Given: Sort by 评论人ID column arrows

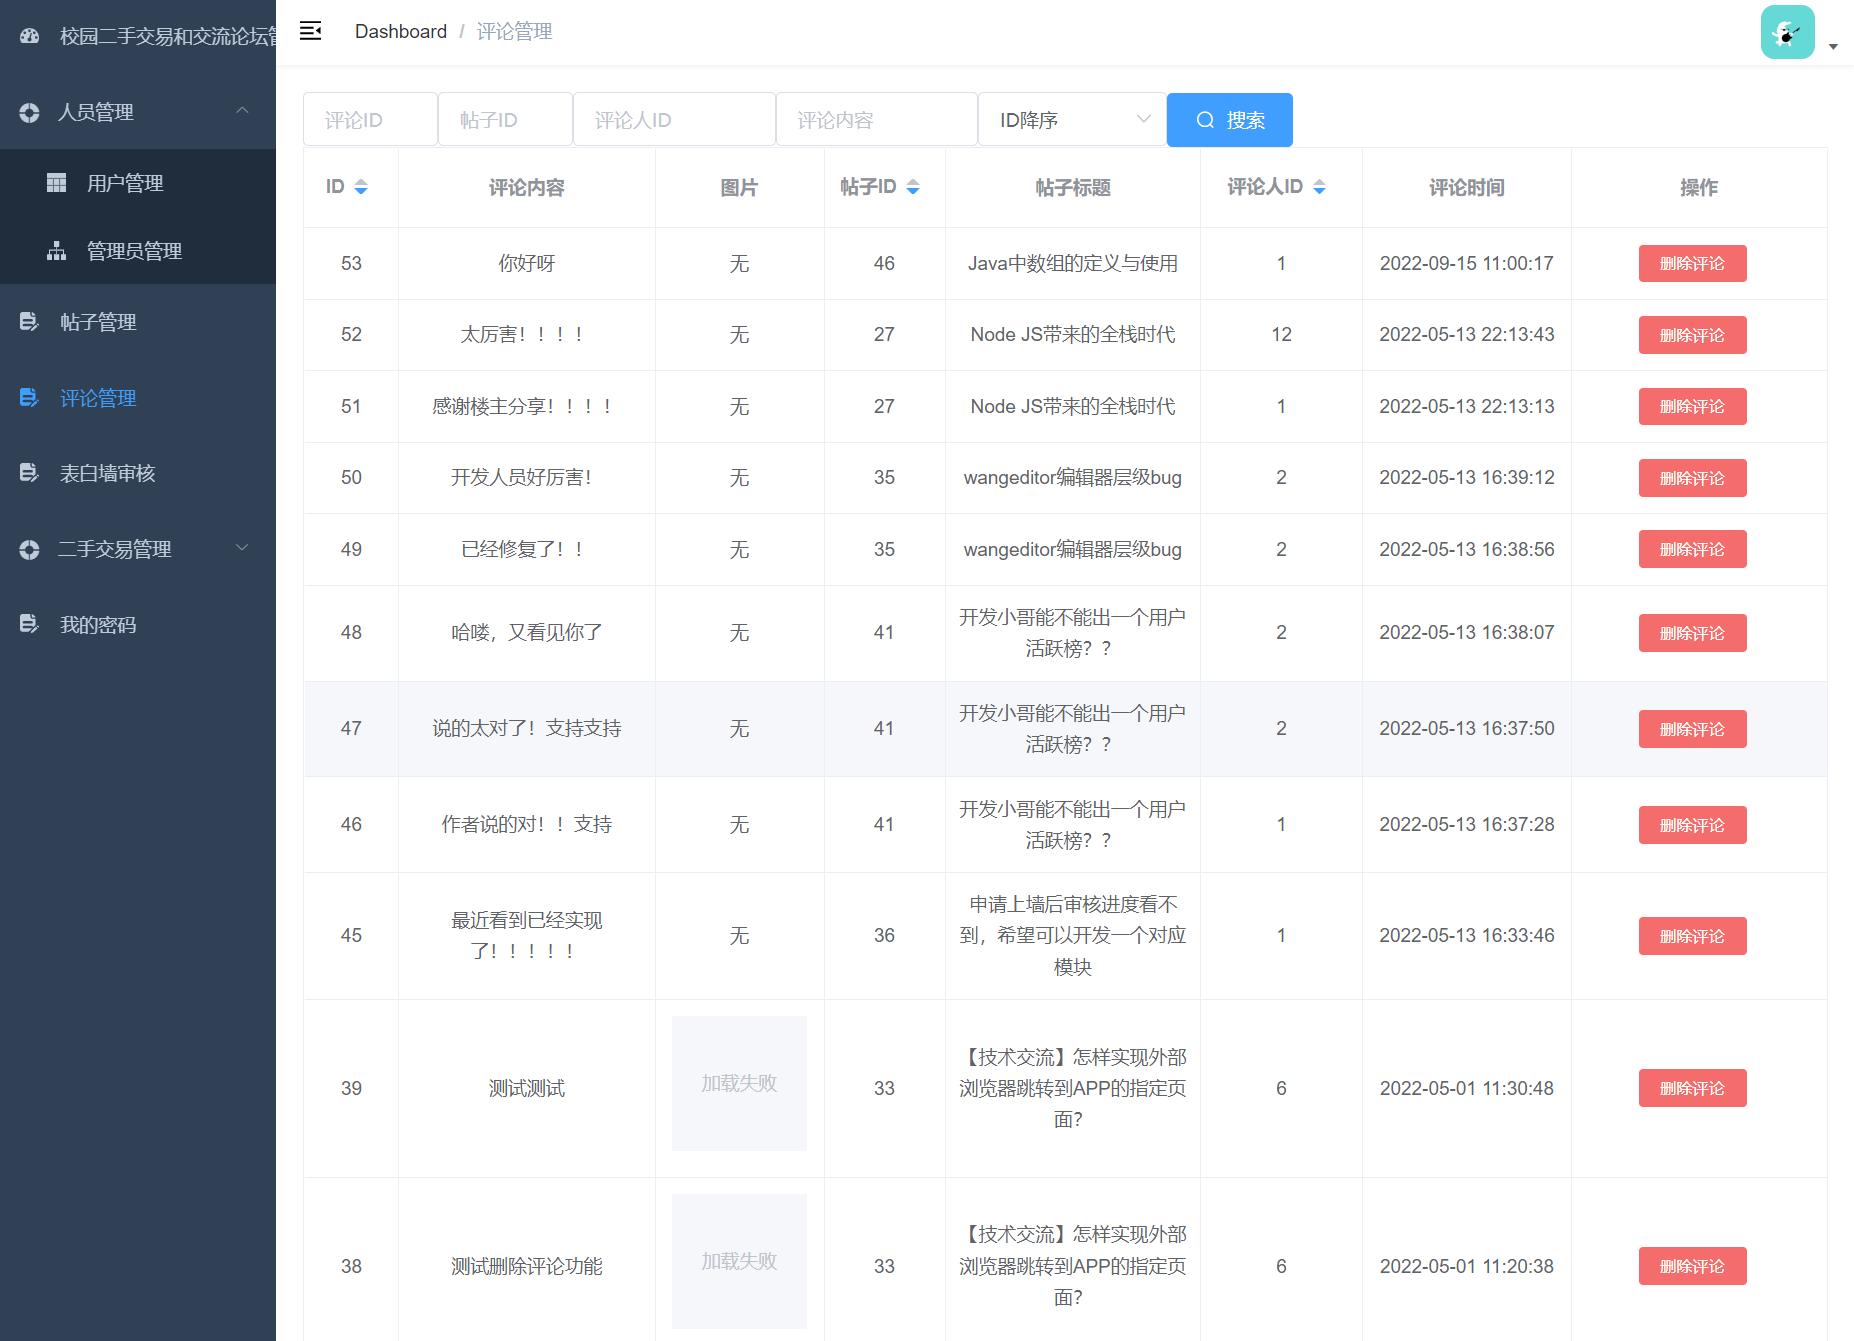Looking at the screenshot, I should [1319, 187].
